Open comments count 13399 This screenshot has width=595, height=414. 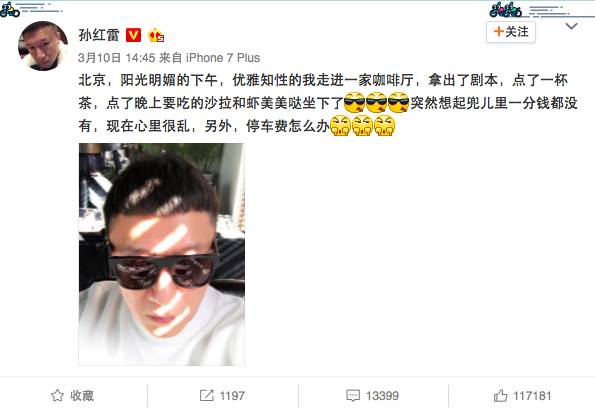click(x=382, y=396)
